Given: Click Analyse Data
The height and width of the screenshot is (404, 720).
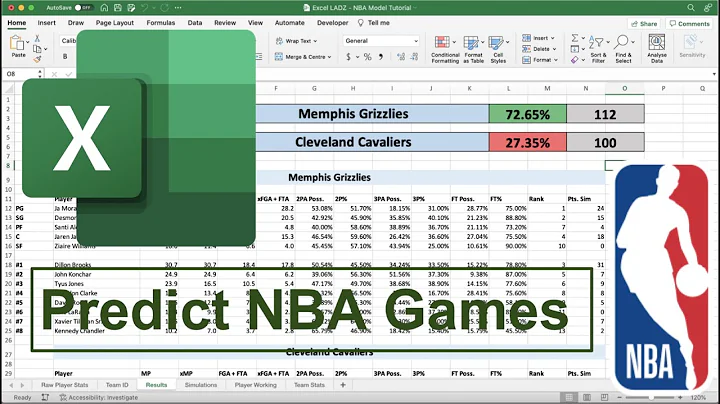Looking at the screenshot, I should [x=657, y=49].
